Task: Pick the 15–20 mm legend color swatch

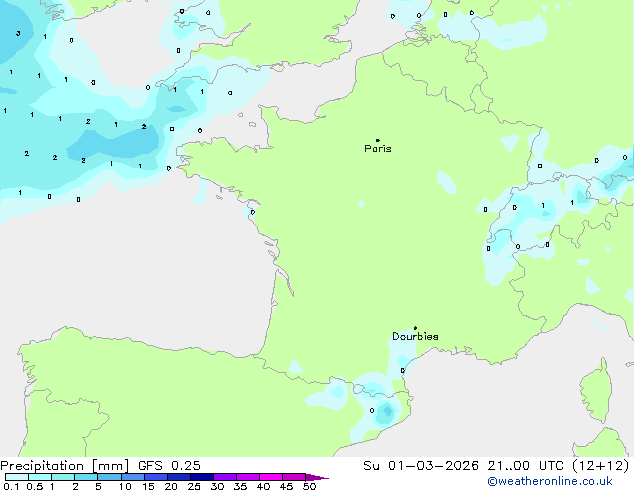Action: 155,477
